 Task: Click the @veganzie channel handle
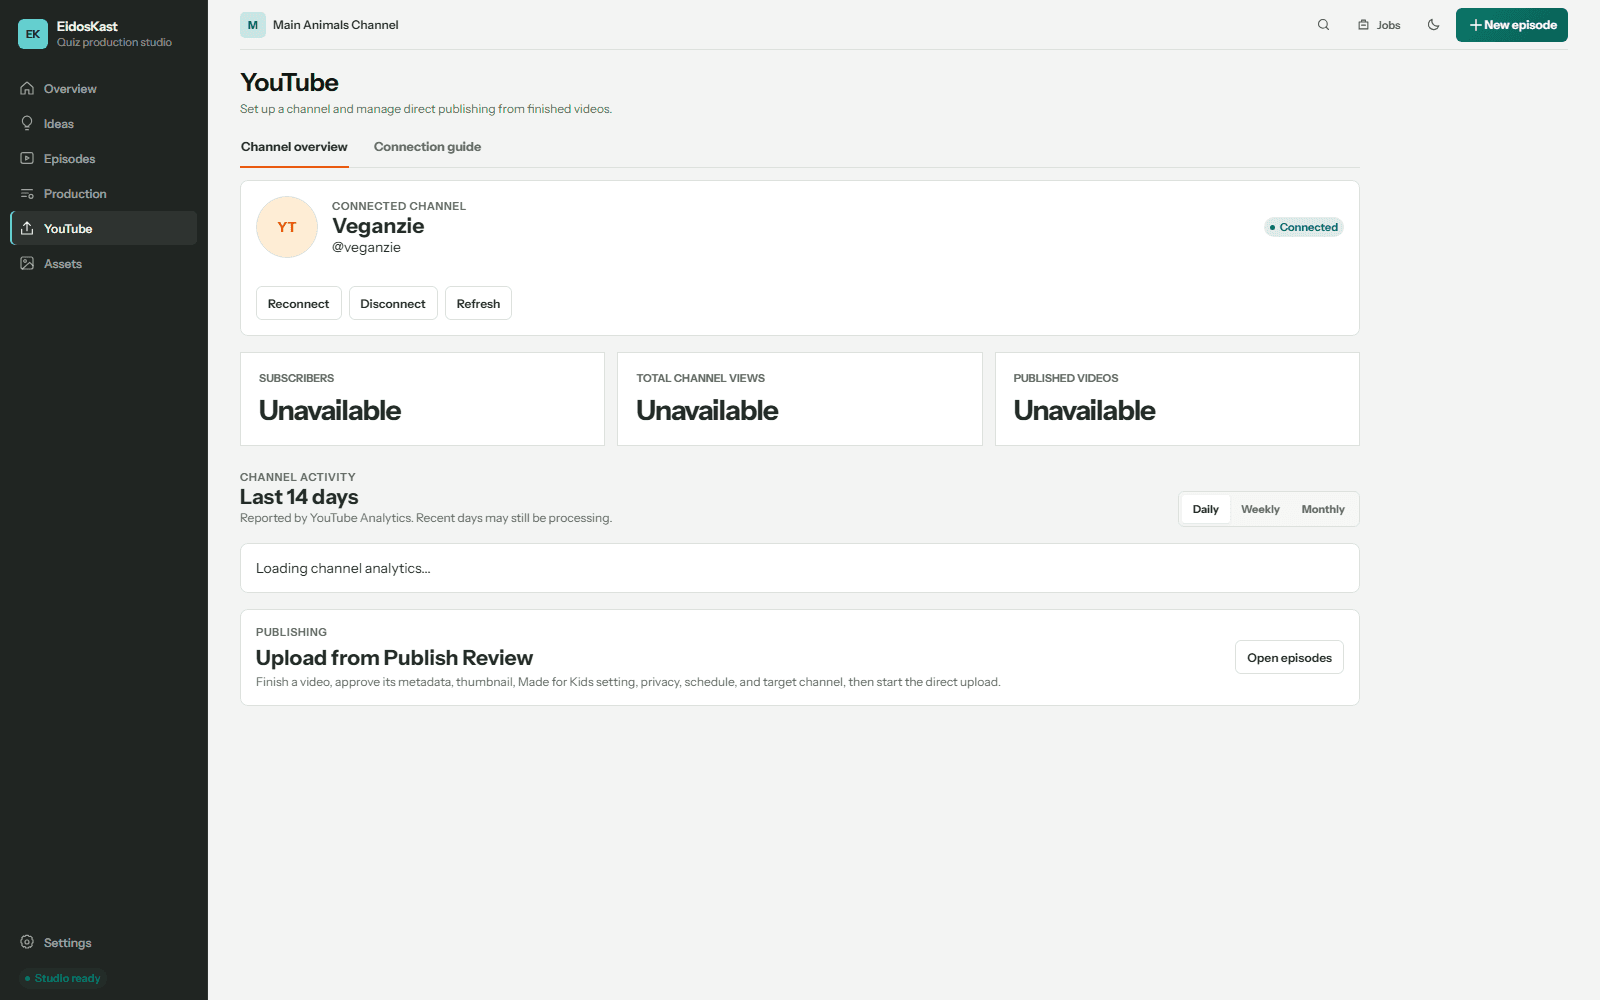[366, 248]
